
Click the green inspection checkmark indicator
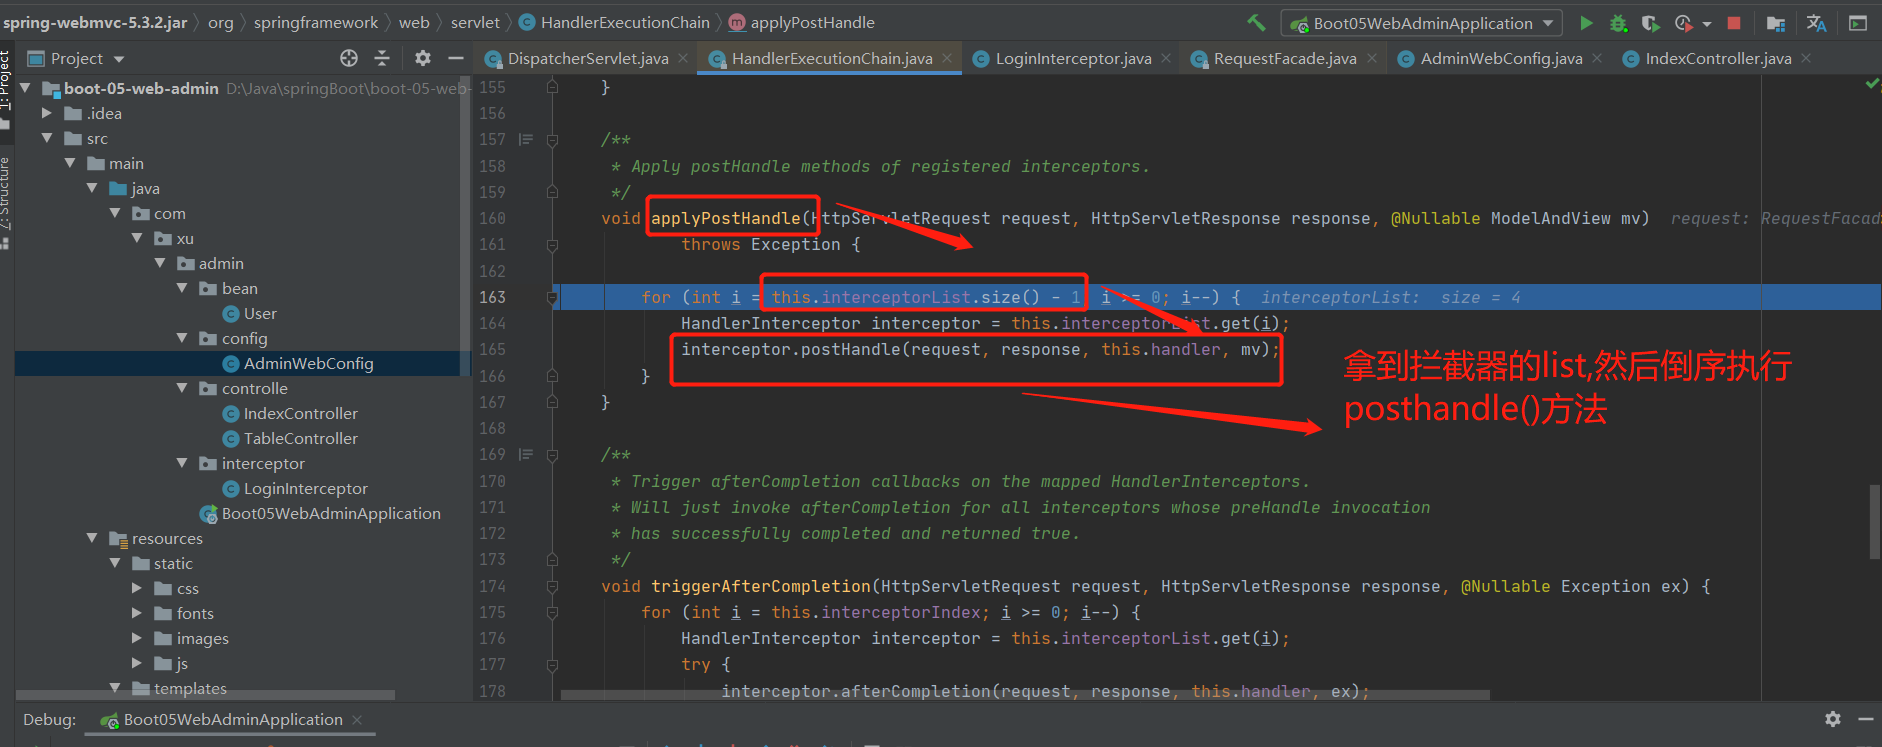[1872, 84]
